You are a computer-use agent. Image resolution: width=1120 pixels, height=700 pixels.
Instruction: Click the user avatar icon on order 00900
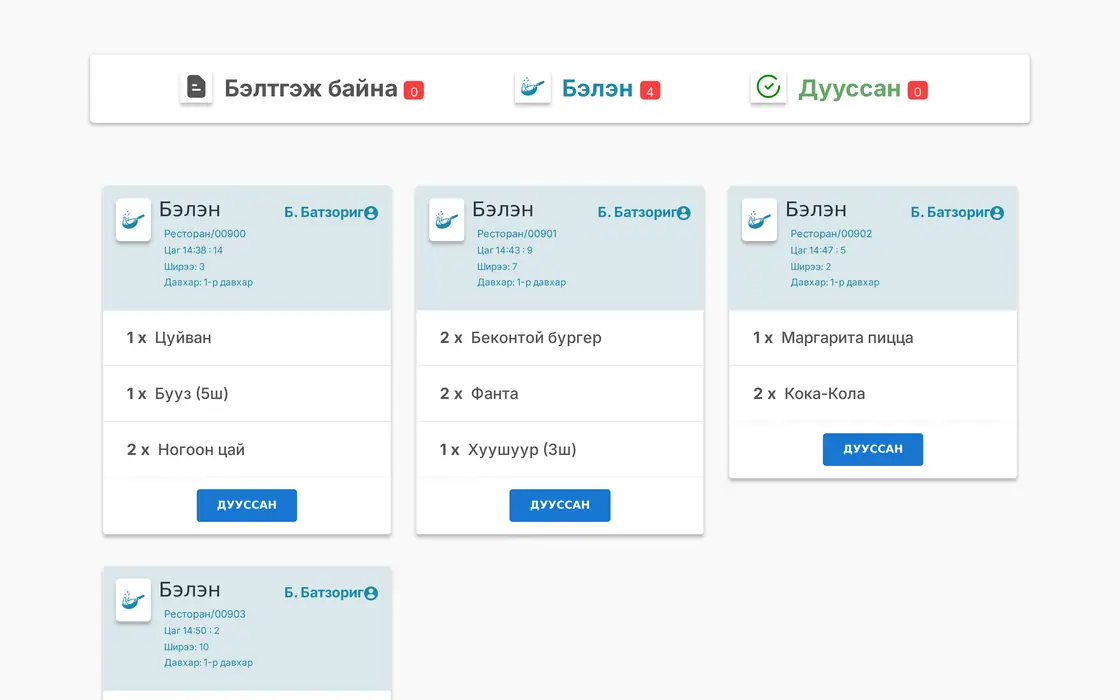(371, 213)
